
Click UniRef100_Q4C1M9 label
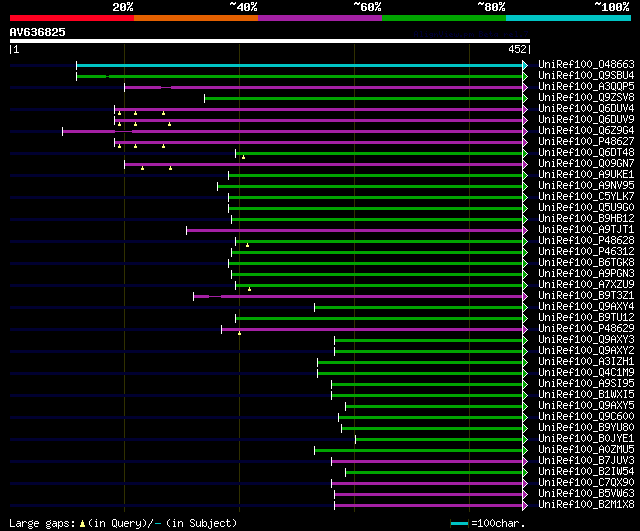pyautogui.click(x=586, y=373)
